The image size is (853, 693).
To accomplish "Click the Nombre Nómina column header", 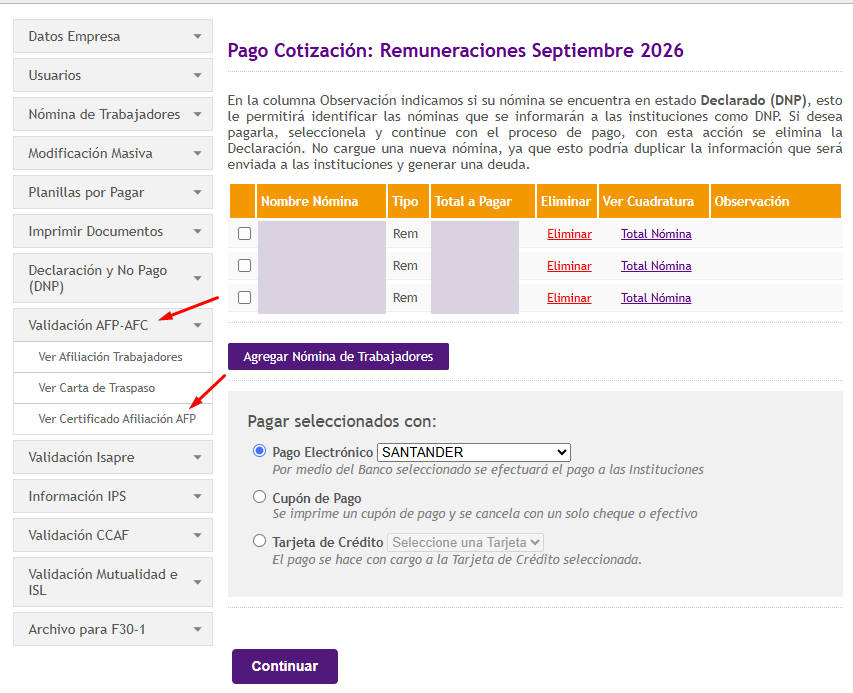I will pyautogui.click(x=322, y=201).
